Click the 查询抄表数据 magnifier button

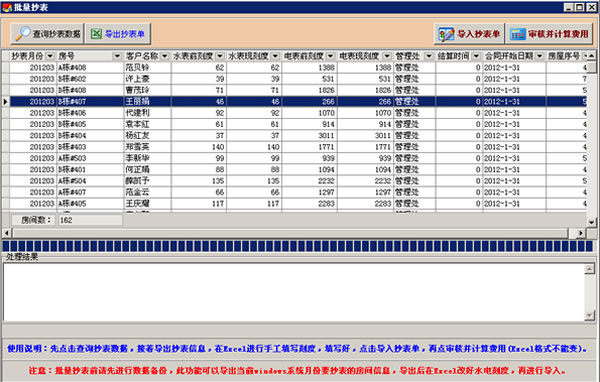click(47, 34)
